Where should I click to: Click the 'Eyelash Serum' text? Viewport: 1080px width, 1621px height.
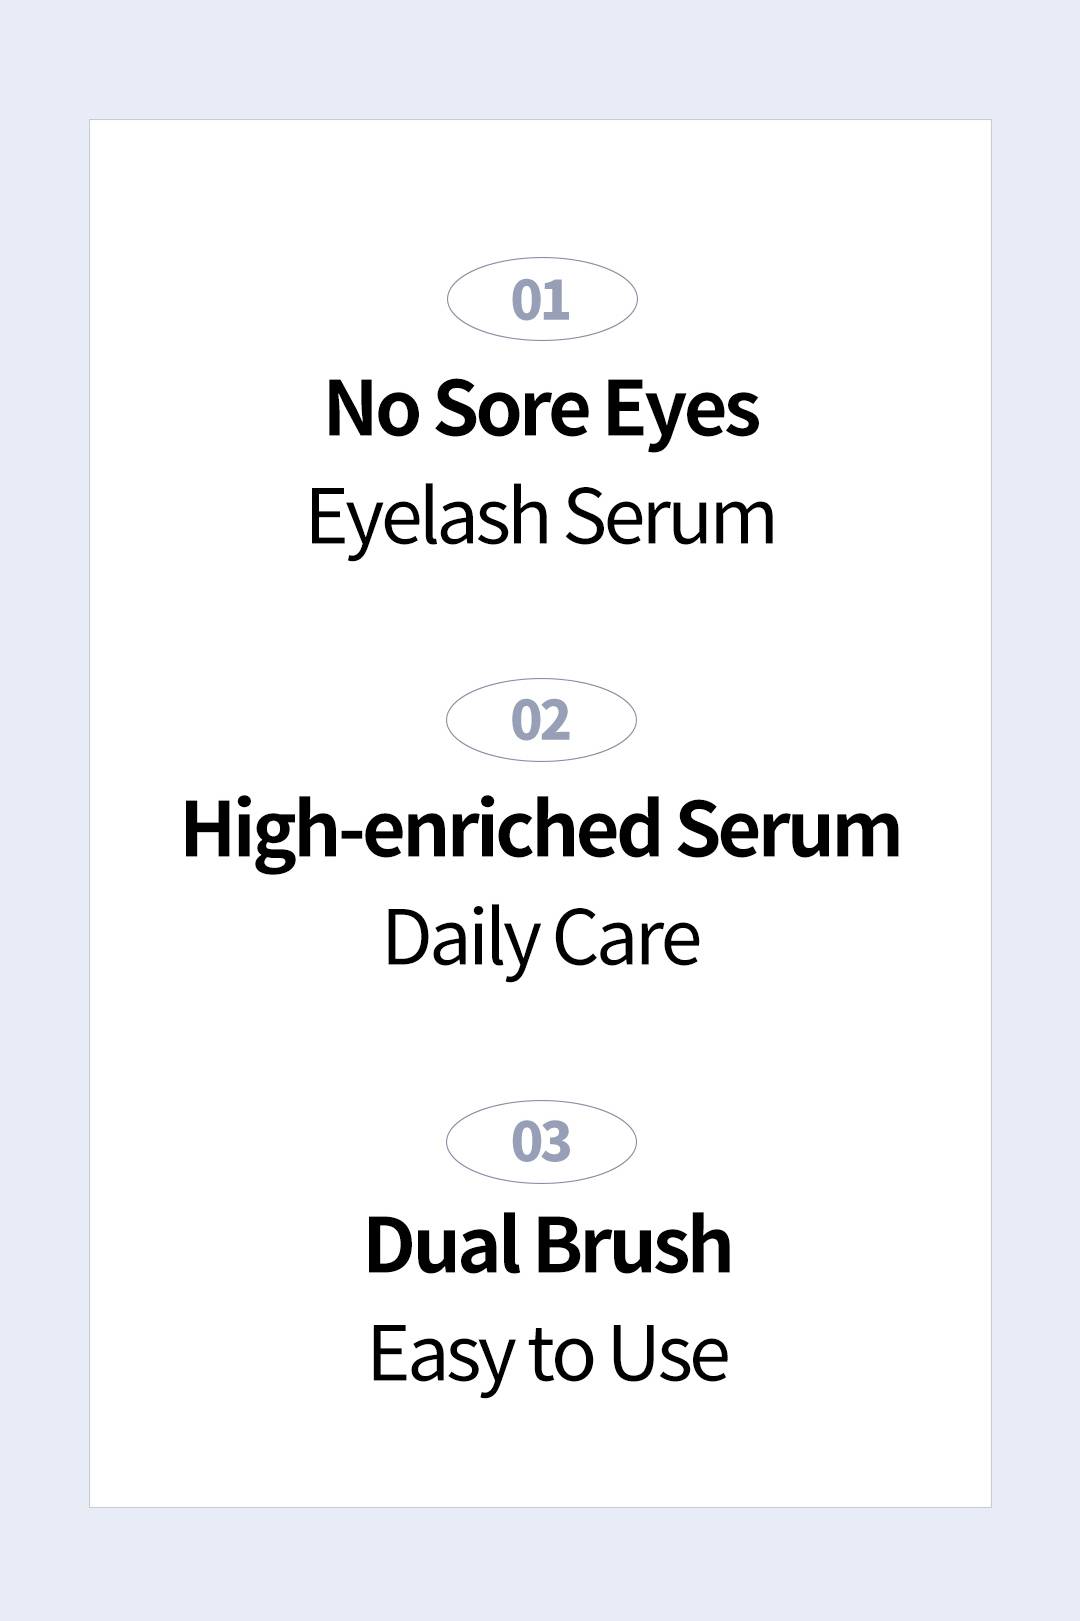click(x=541, y=518)
